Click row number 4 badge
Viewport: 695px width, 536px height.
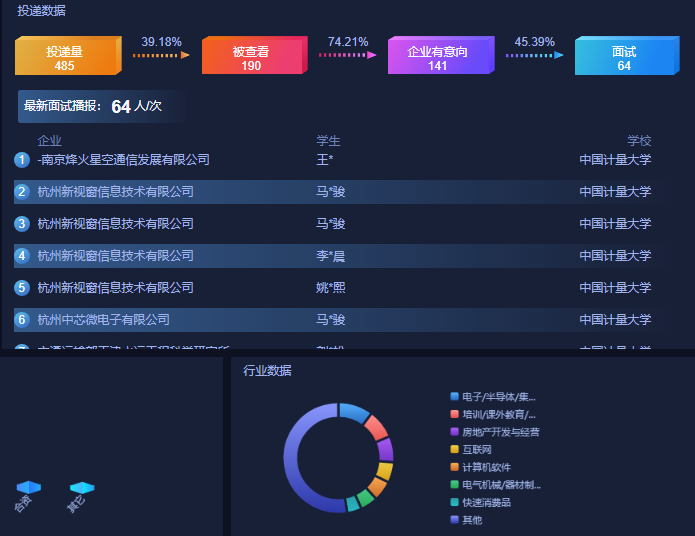(22, 256)
